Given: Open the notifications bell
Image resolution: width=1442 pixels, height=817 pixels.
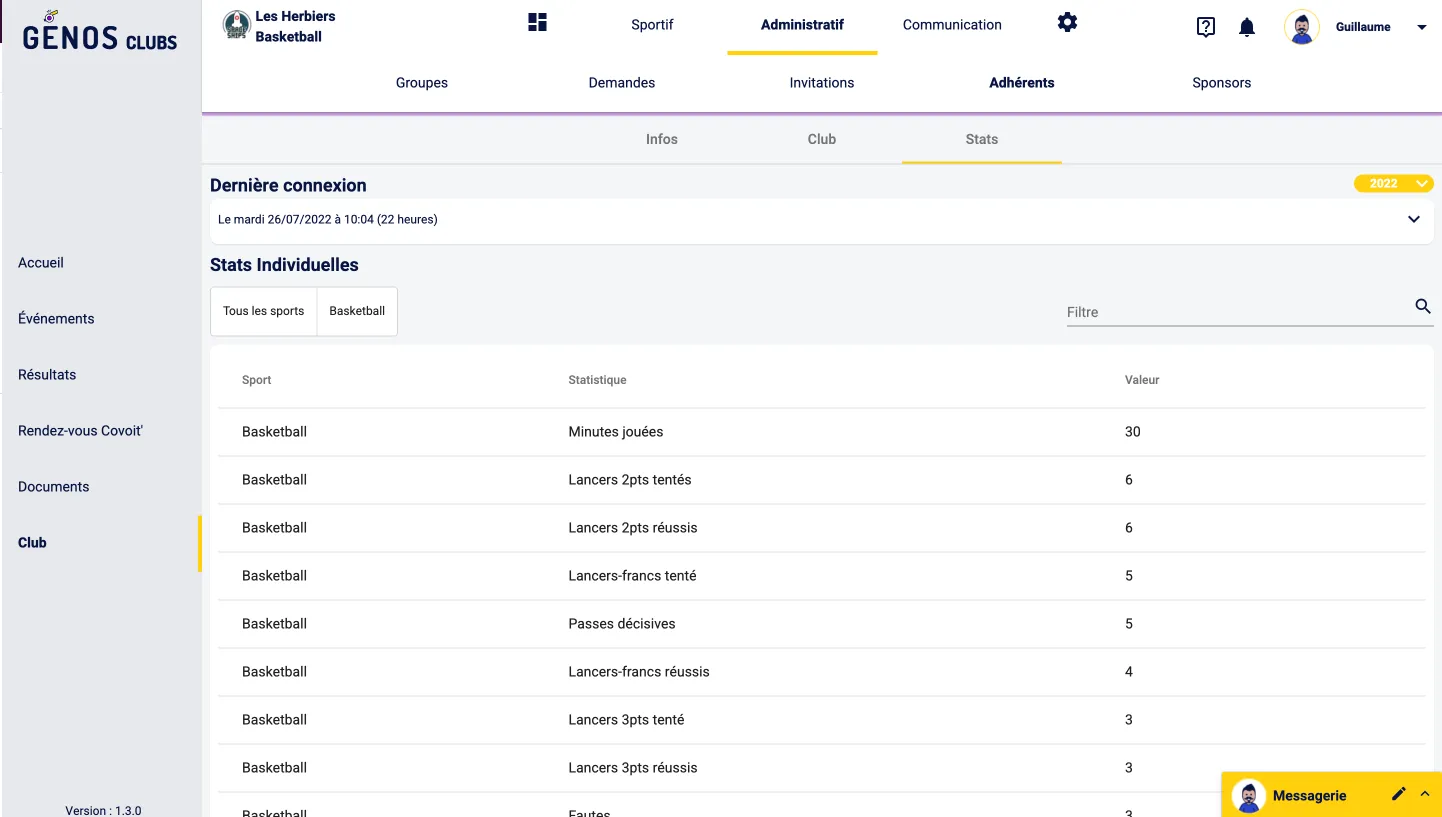Looking at the screenshot, I should click(1247, 27).
